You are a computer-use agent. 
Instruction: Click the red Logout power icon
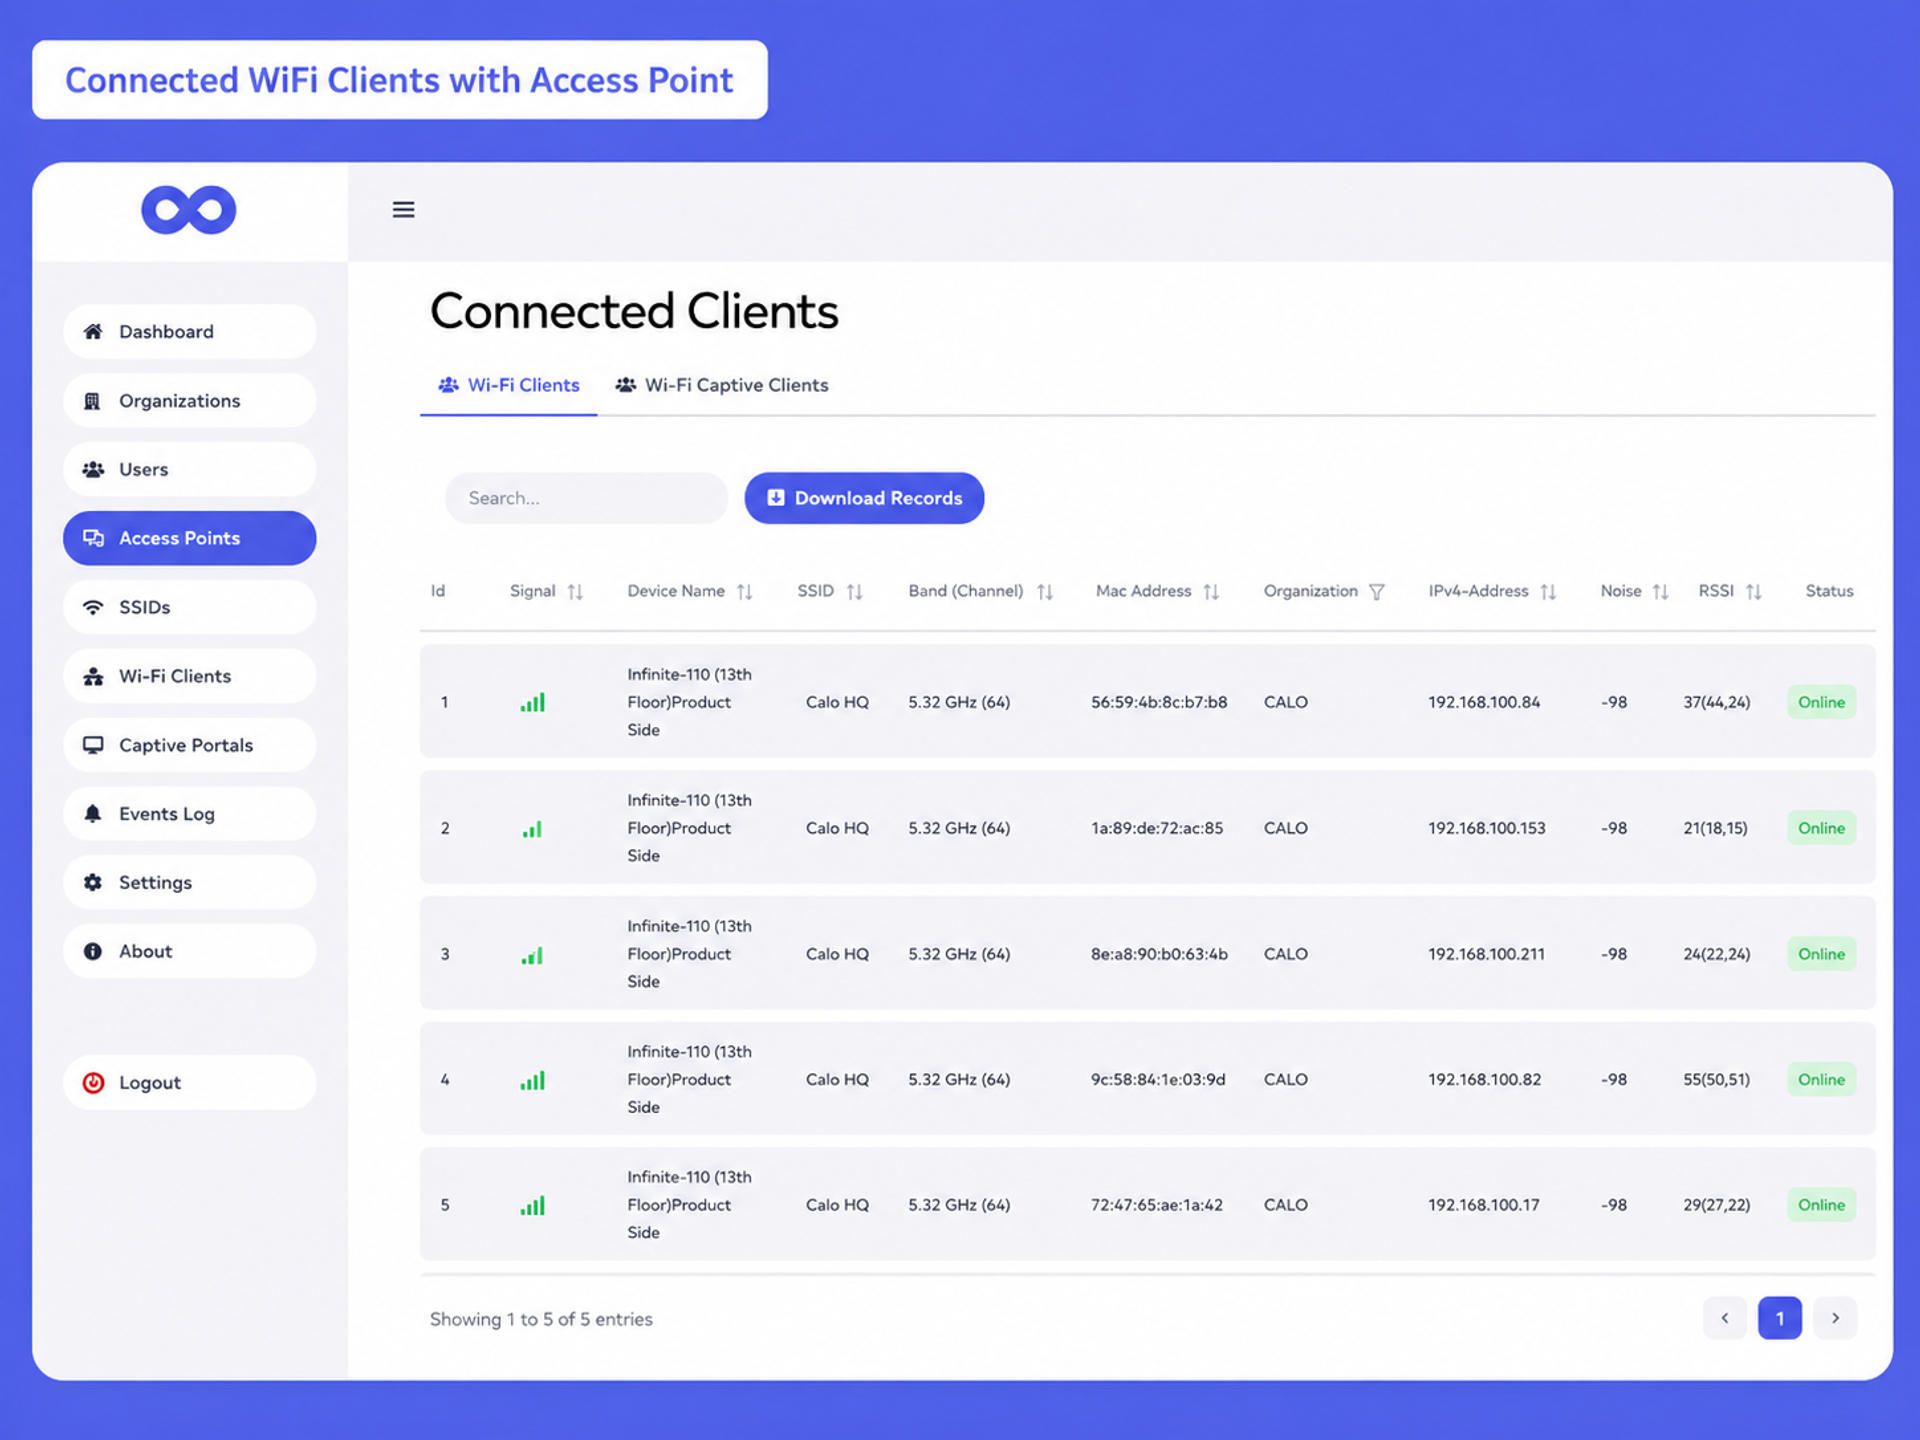pyautogui.click(x=93, y=1083)
